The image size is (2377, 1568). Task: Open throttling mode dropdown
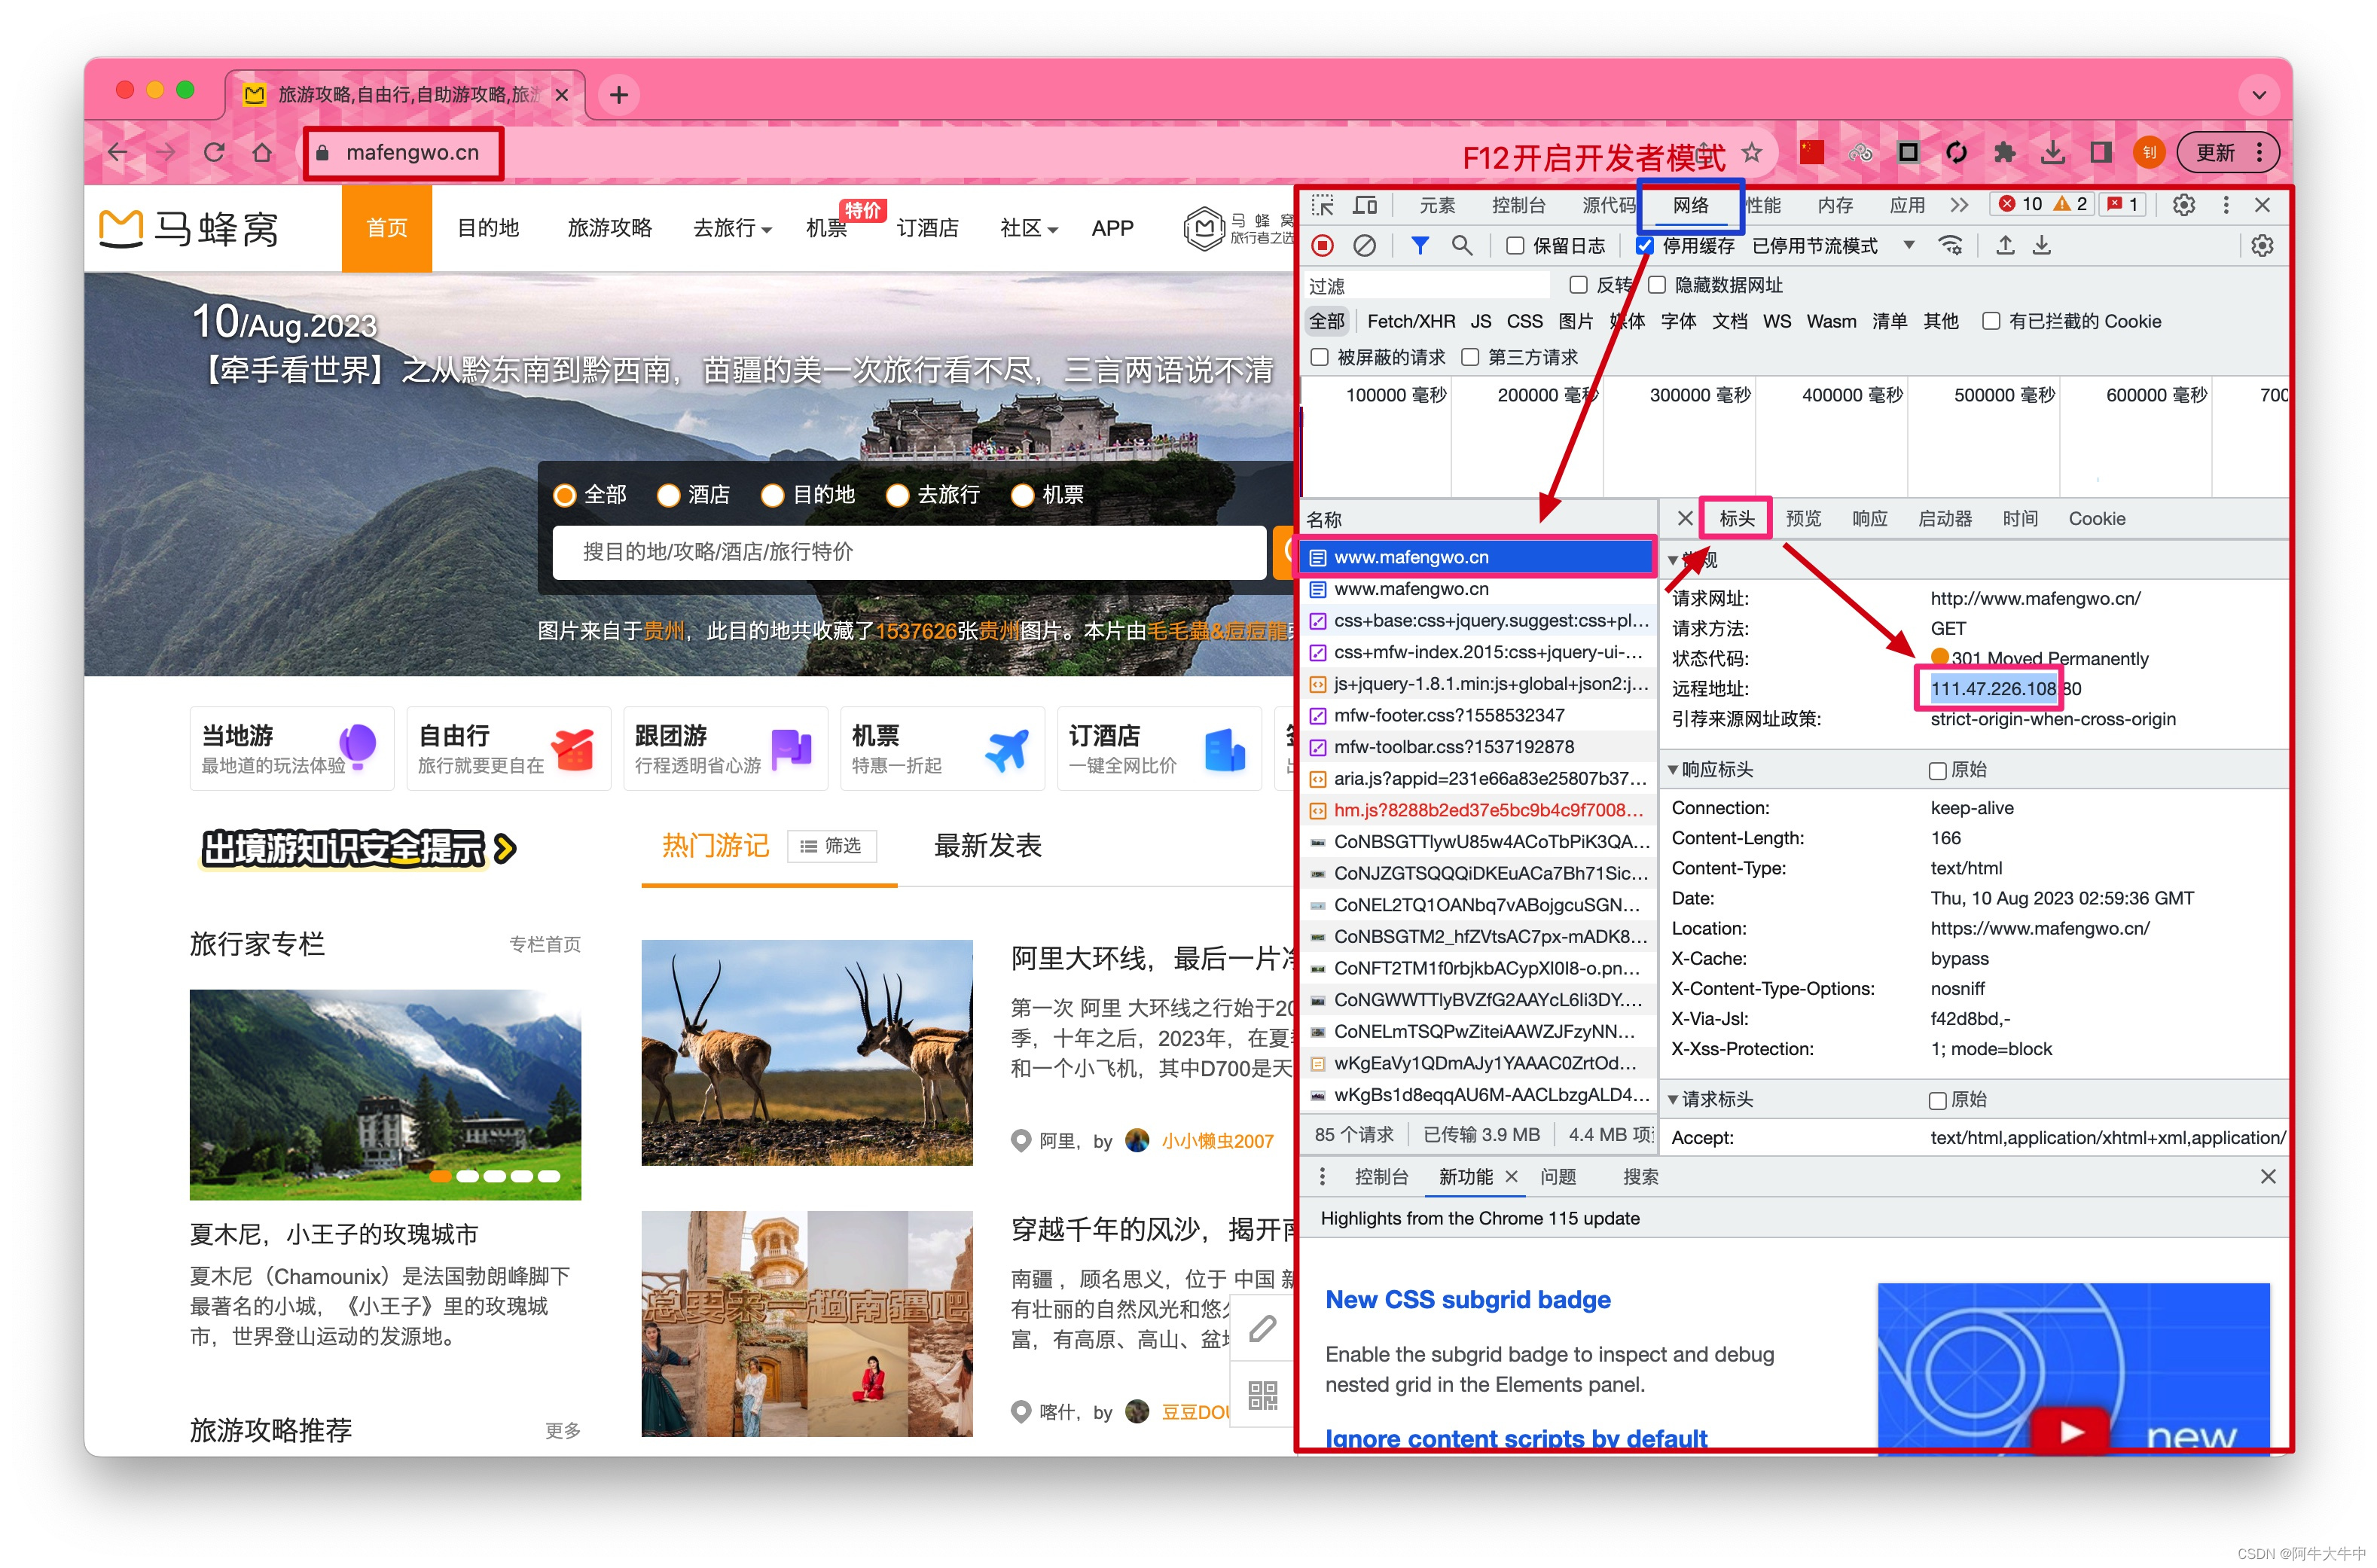coord(1908,245)
